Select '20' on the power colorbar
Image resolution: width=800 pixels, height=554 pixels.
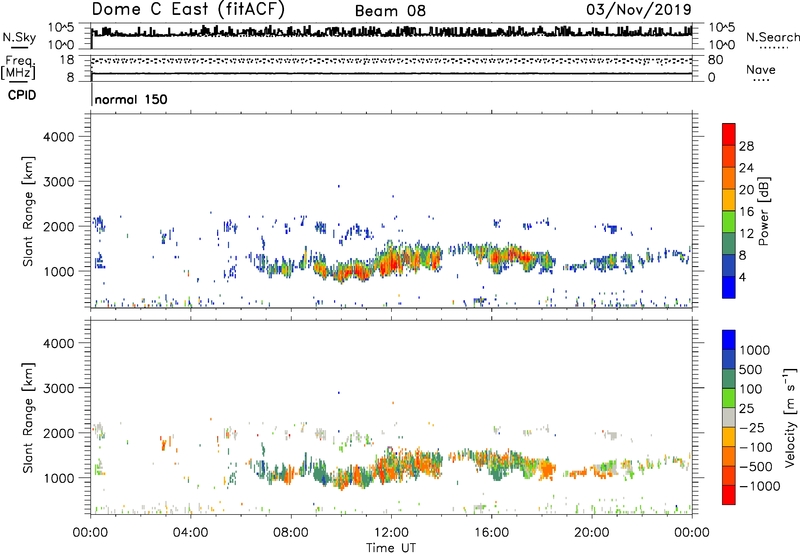[746, 190]
